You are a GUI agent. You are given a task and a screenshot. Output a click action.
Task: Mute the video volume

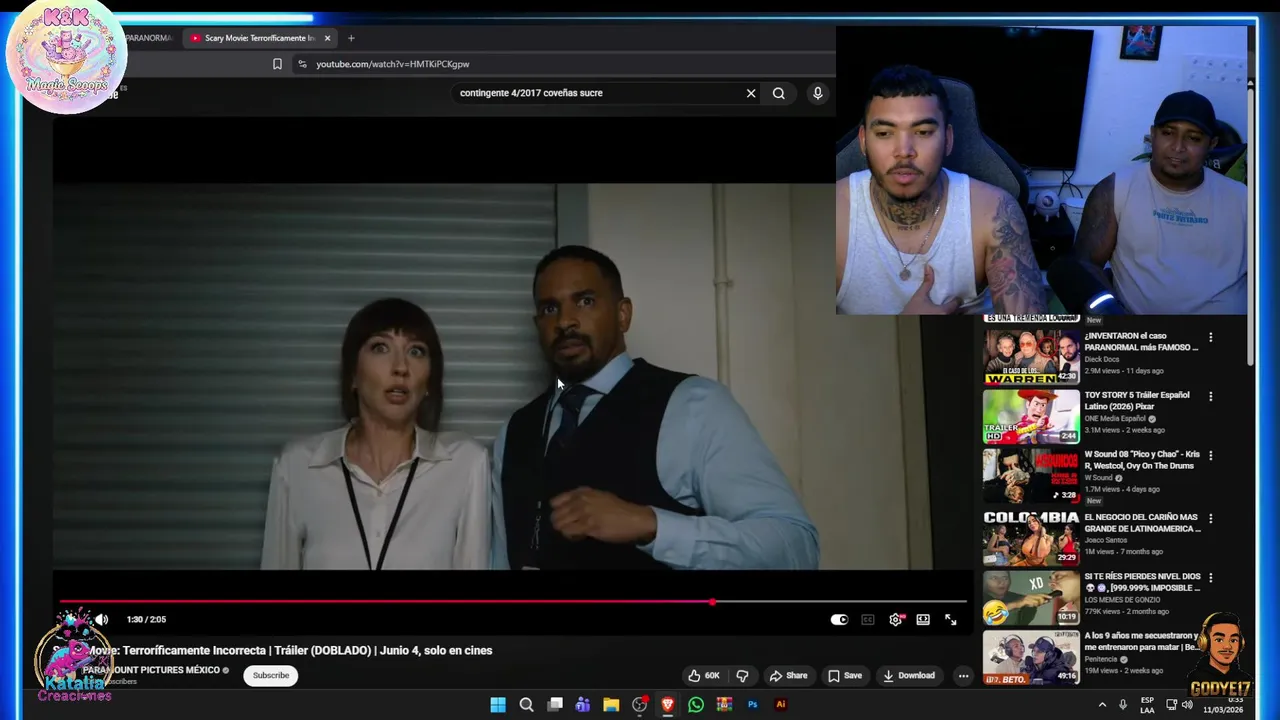point(101,620)
